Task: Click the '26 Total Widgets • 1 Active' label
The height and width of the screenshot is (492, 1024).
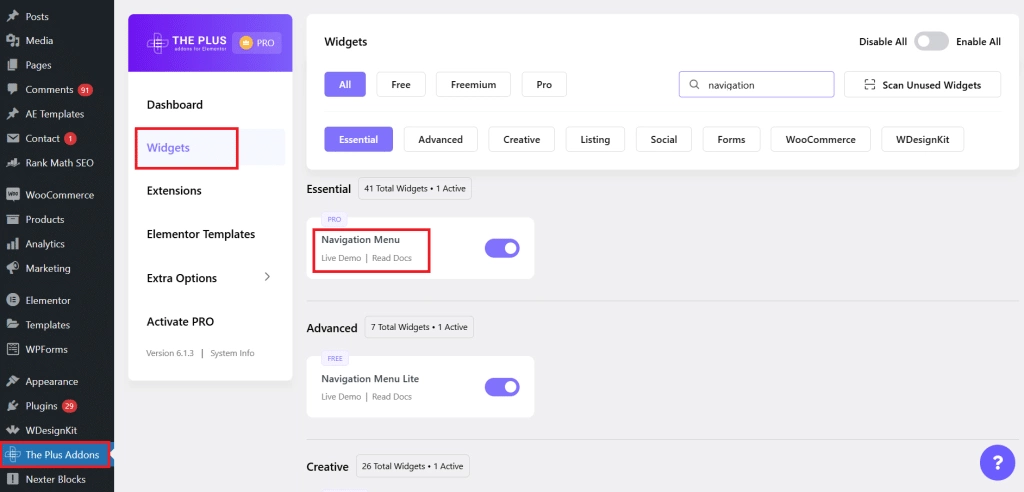Action: click(x=413, y=466)
